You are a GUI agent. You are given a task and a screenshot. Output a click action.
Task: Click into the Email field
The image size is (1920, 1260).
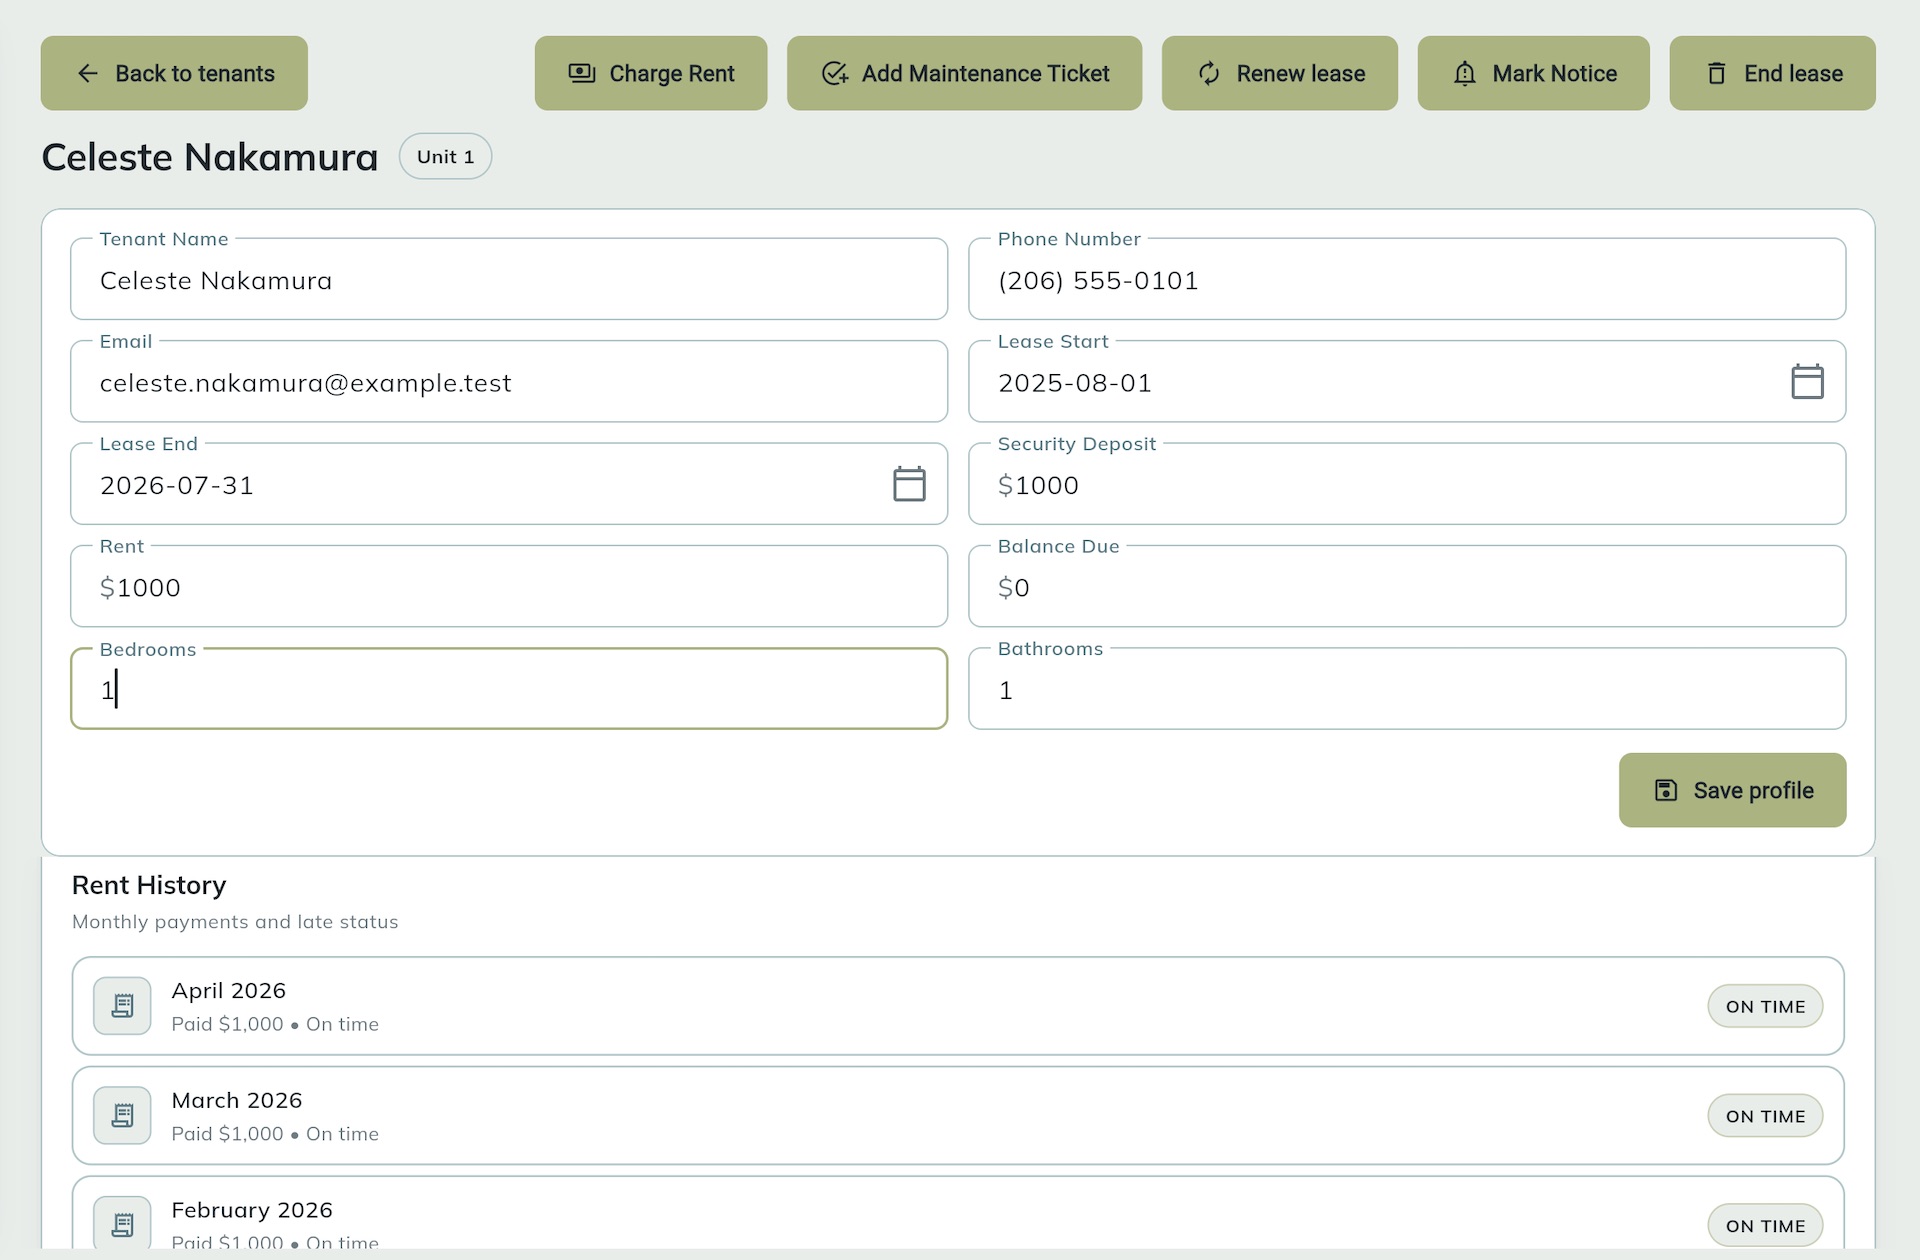tap(509, 381)
